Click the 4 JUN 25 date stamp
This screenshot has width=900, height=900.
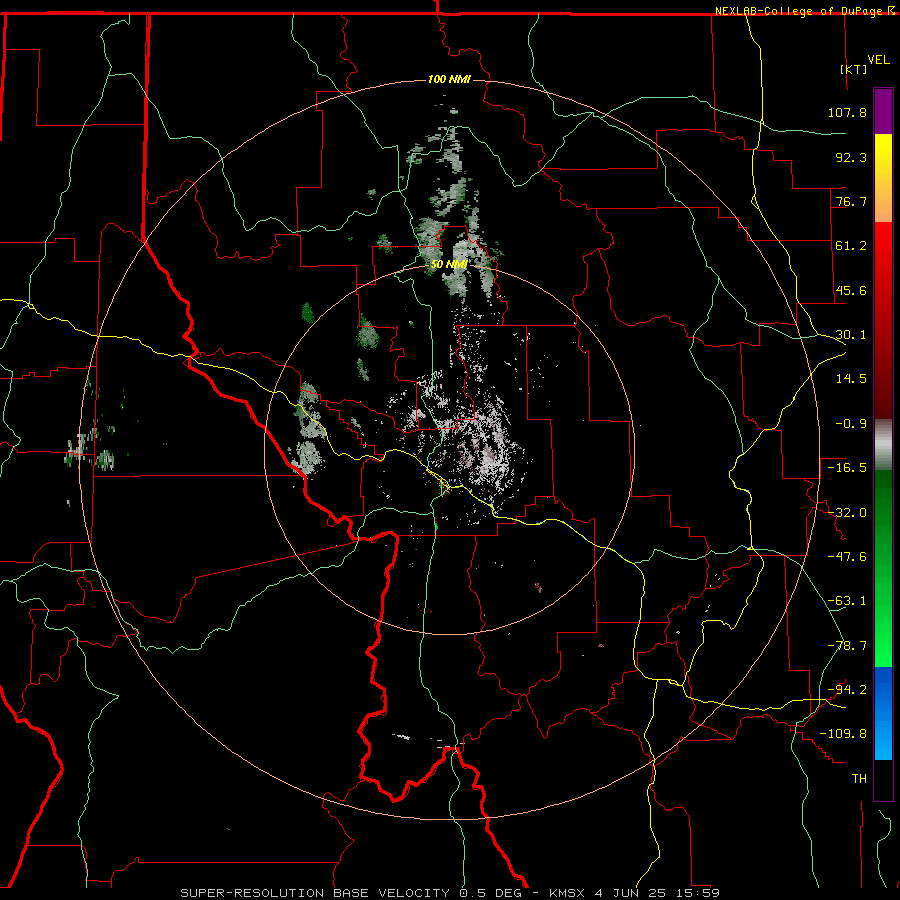[x=630, y=893]
